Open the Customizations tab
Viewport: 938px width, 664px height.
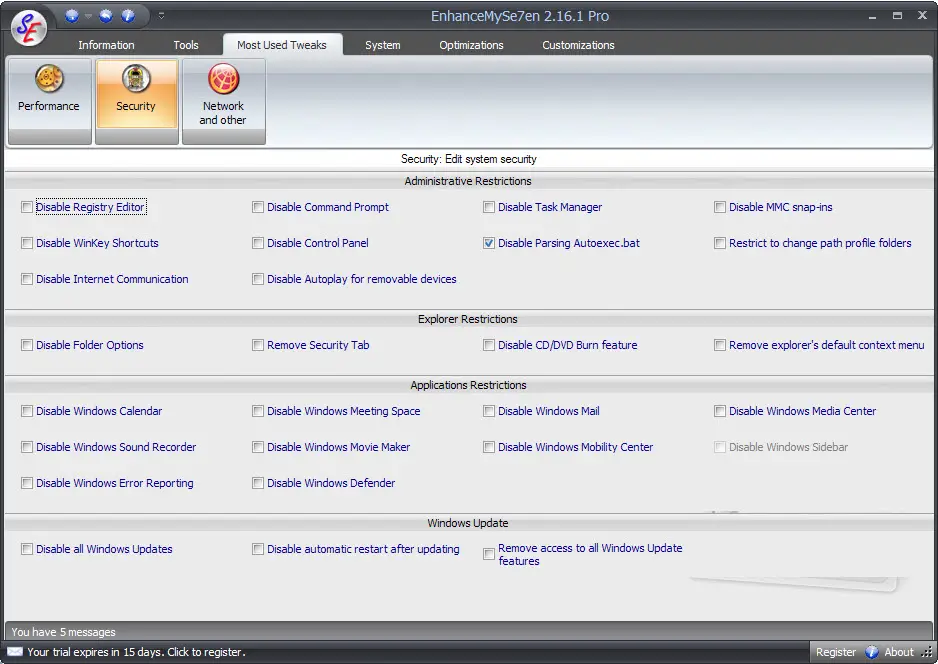[578, 45]
